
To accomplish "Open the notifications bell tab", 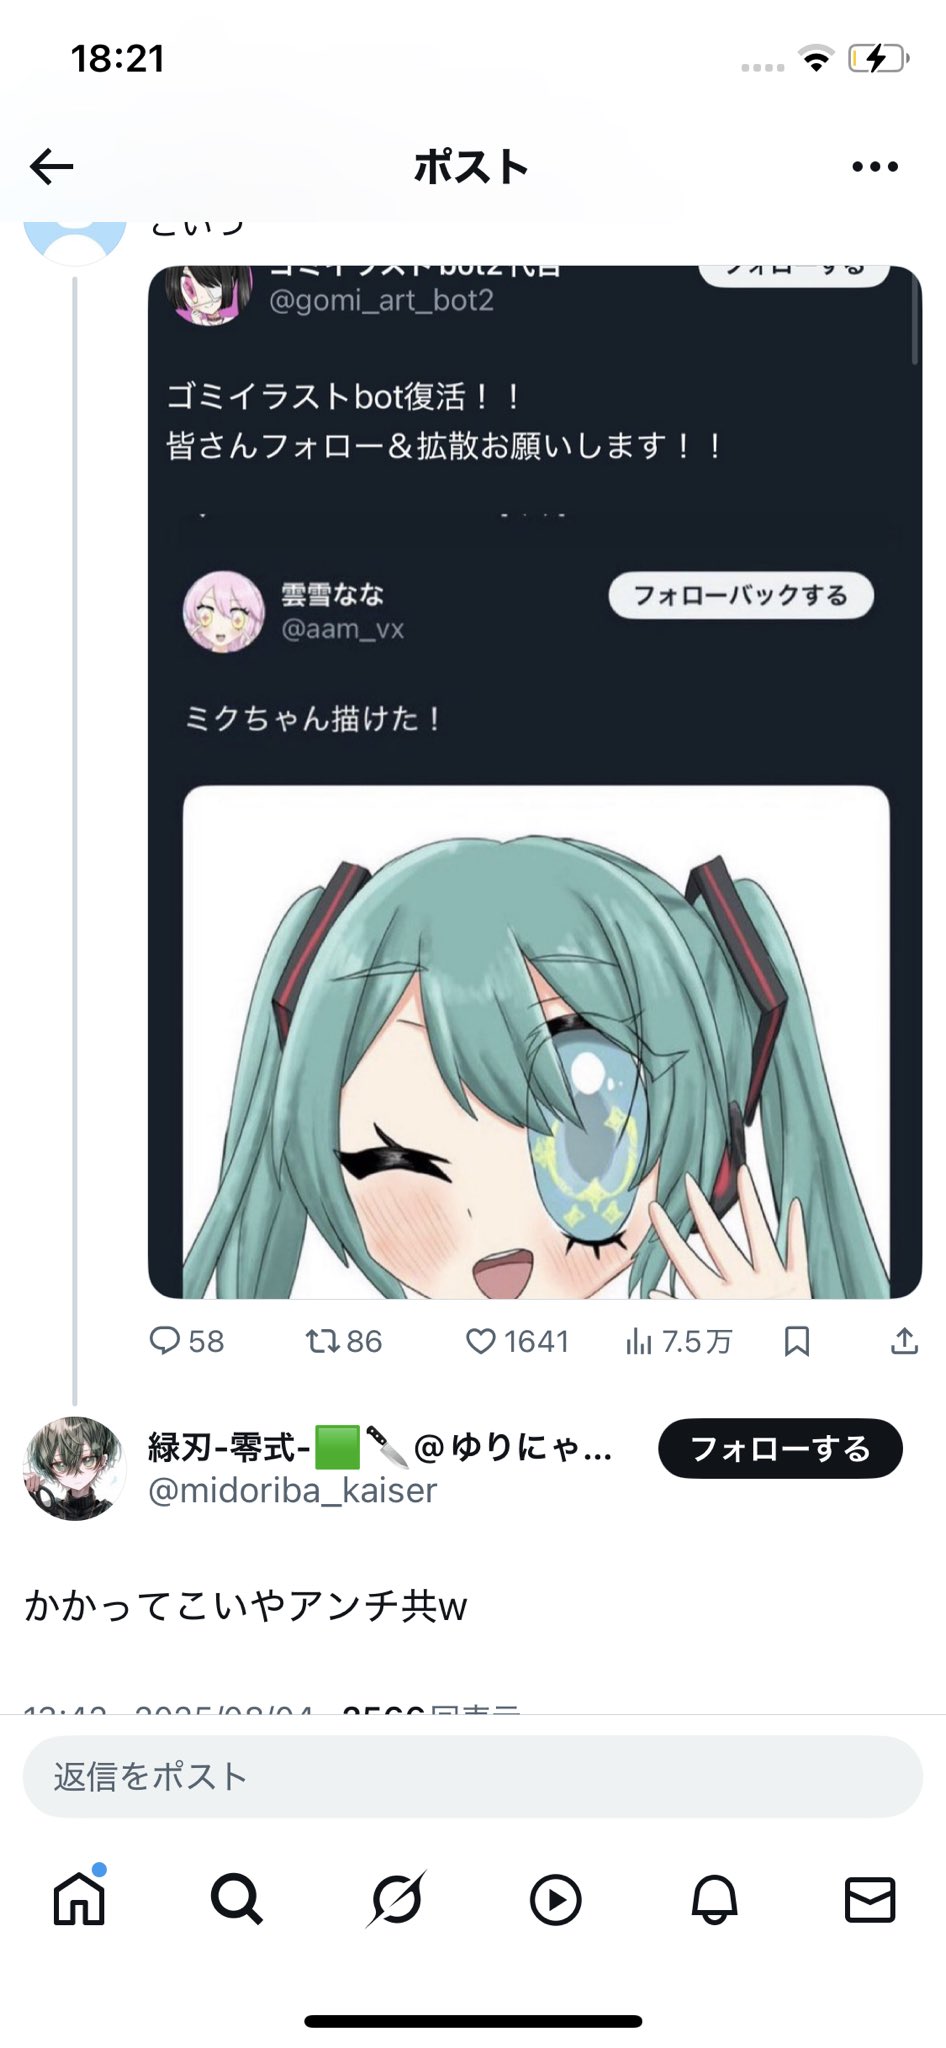I will (714, 1899).
